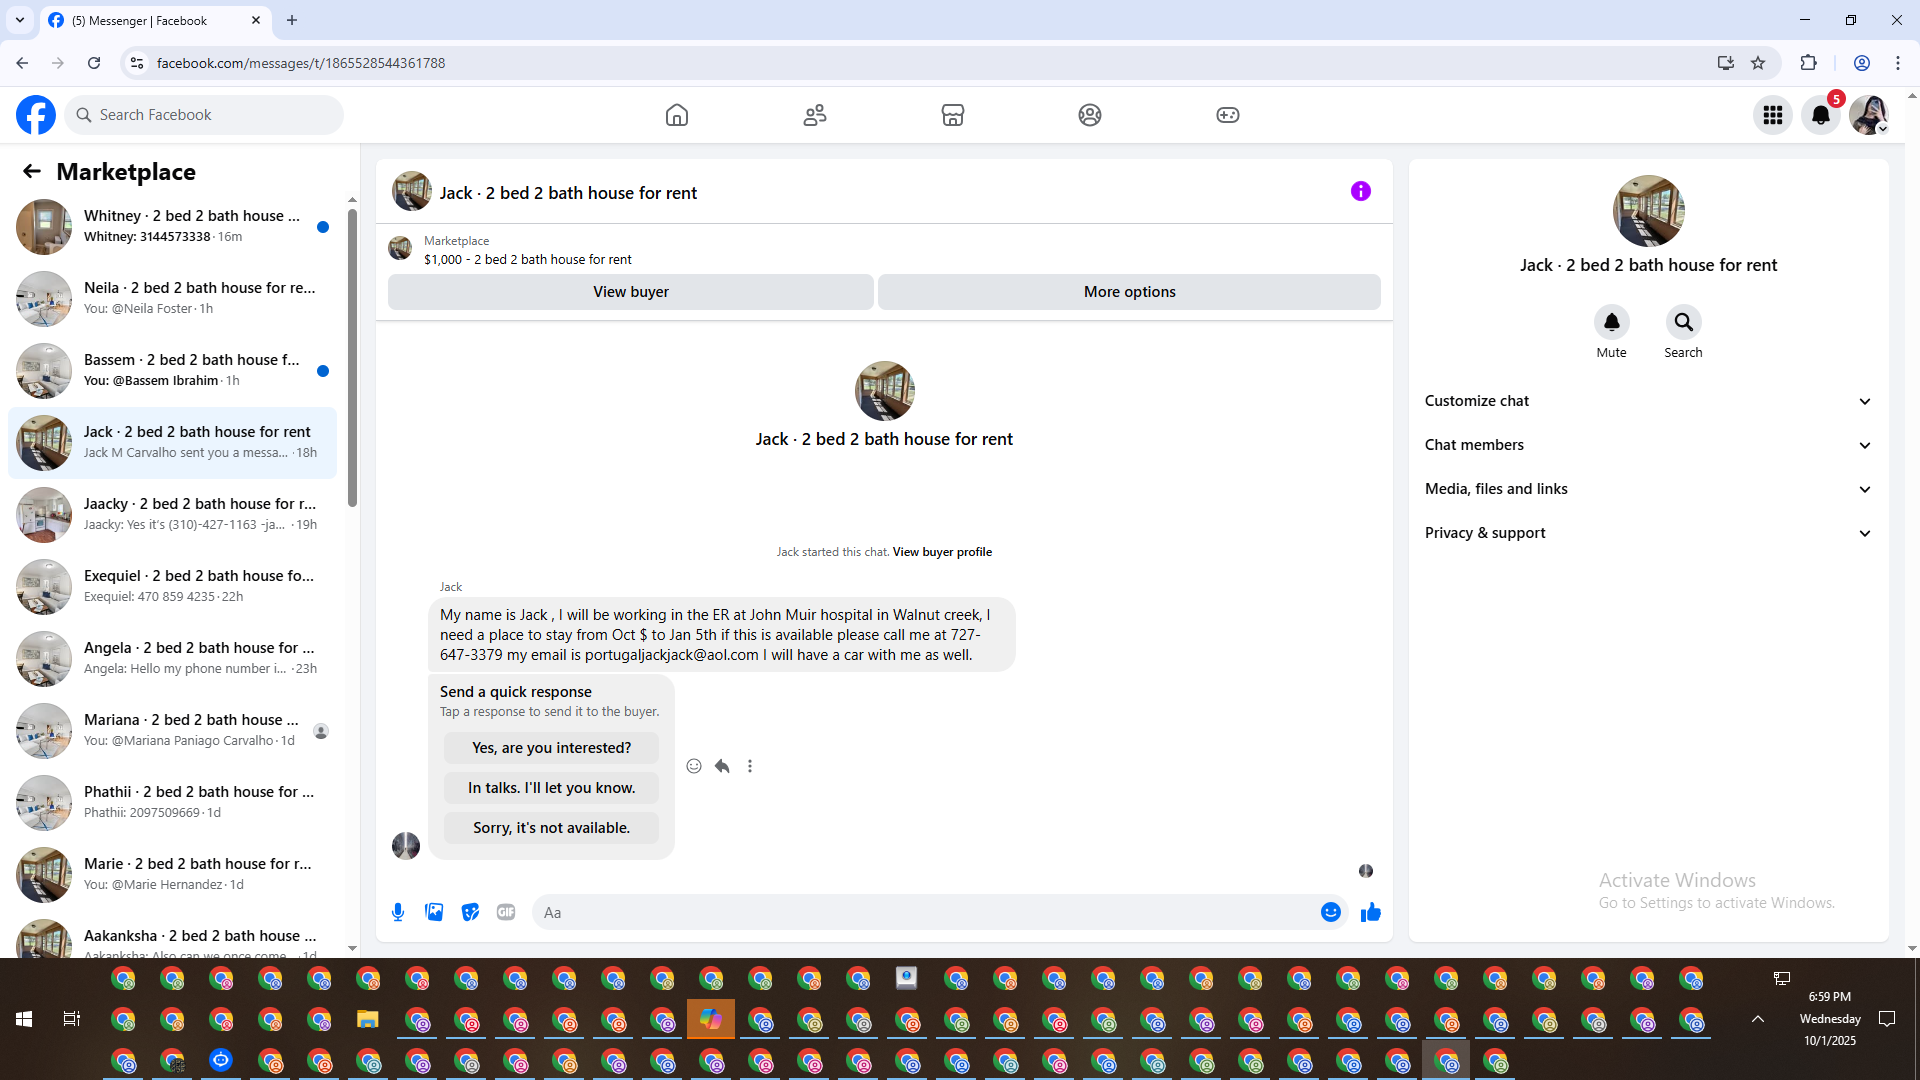The height and width of the screenshot is (1080, 1920).
Task: Select the Messenger | Facebook browser tab
Action: 155,20
